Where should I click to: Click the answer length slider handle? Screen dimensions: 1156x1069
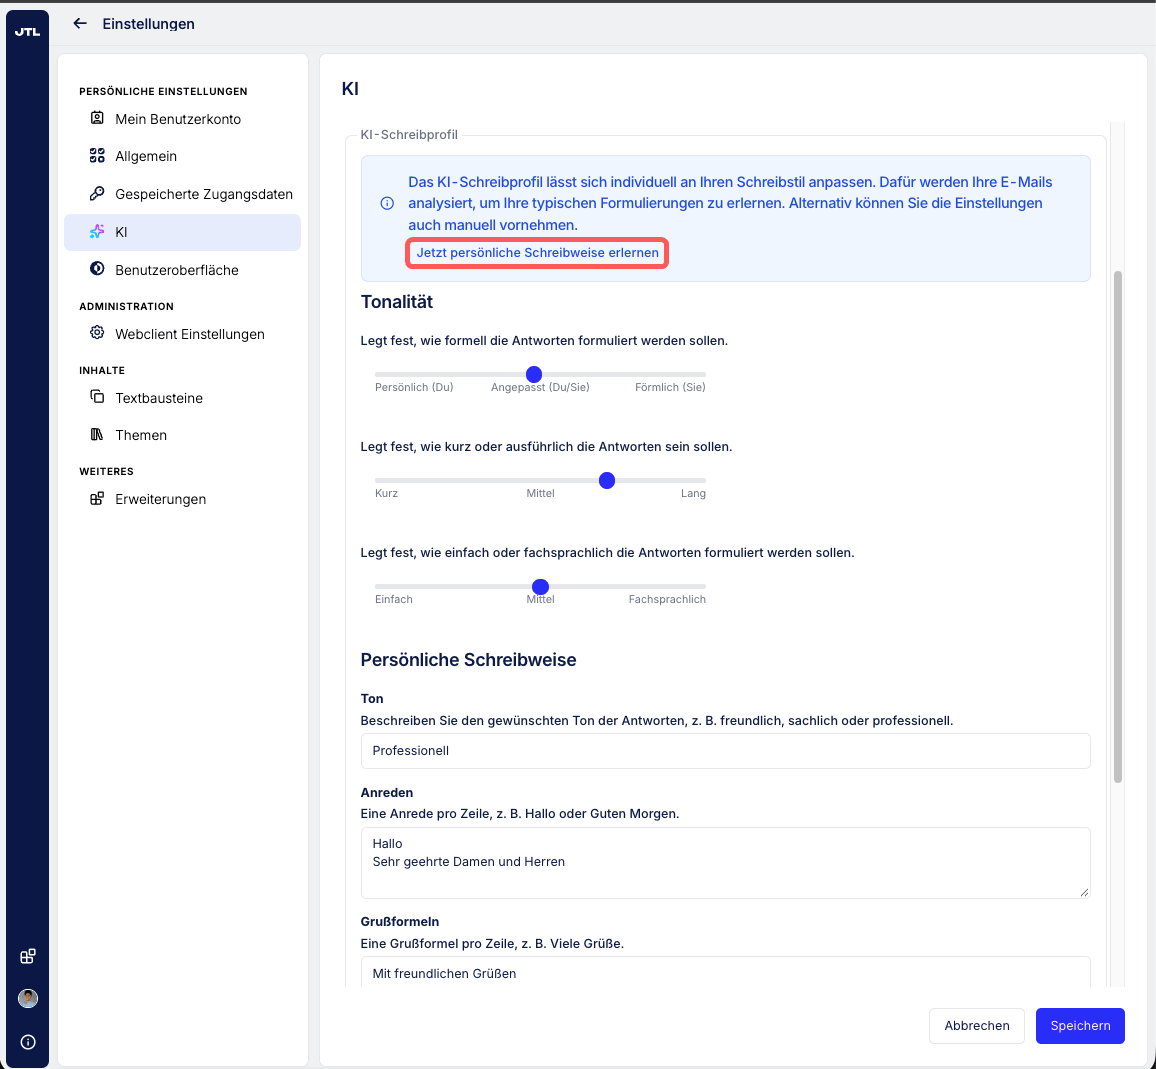607,481
